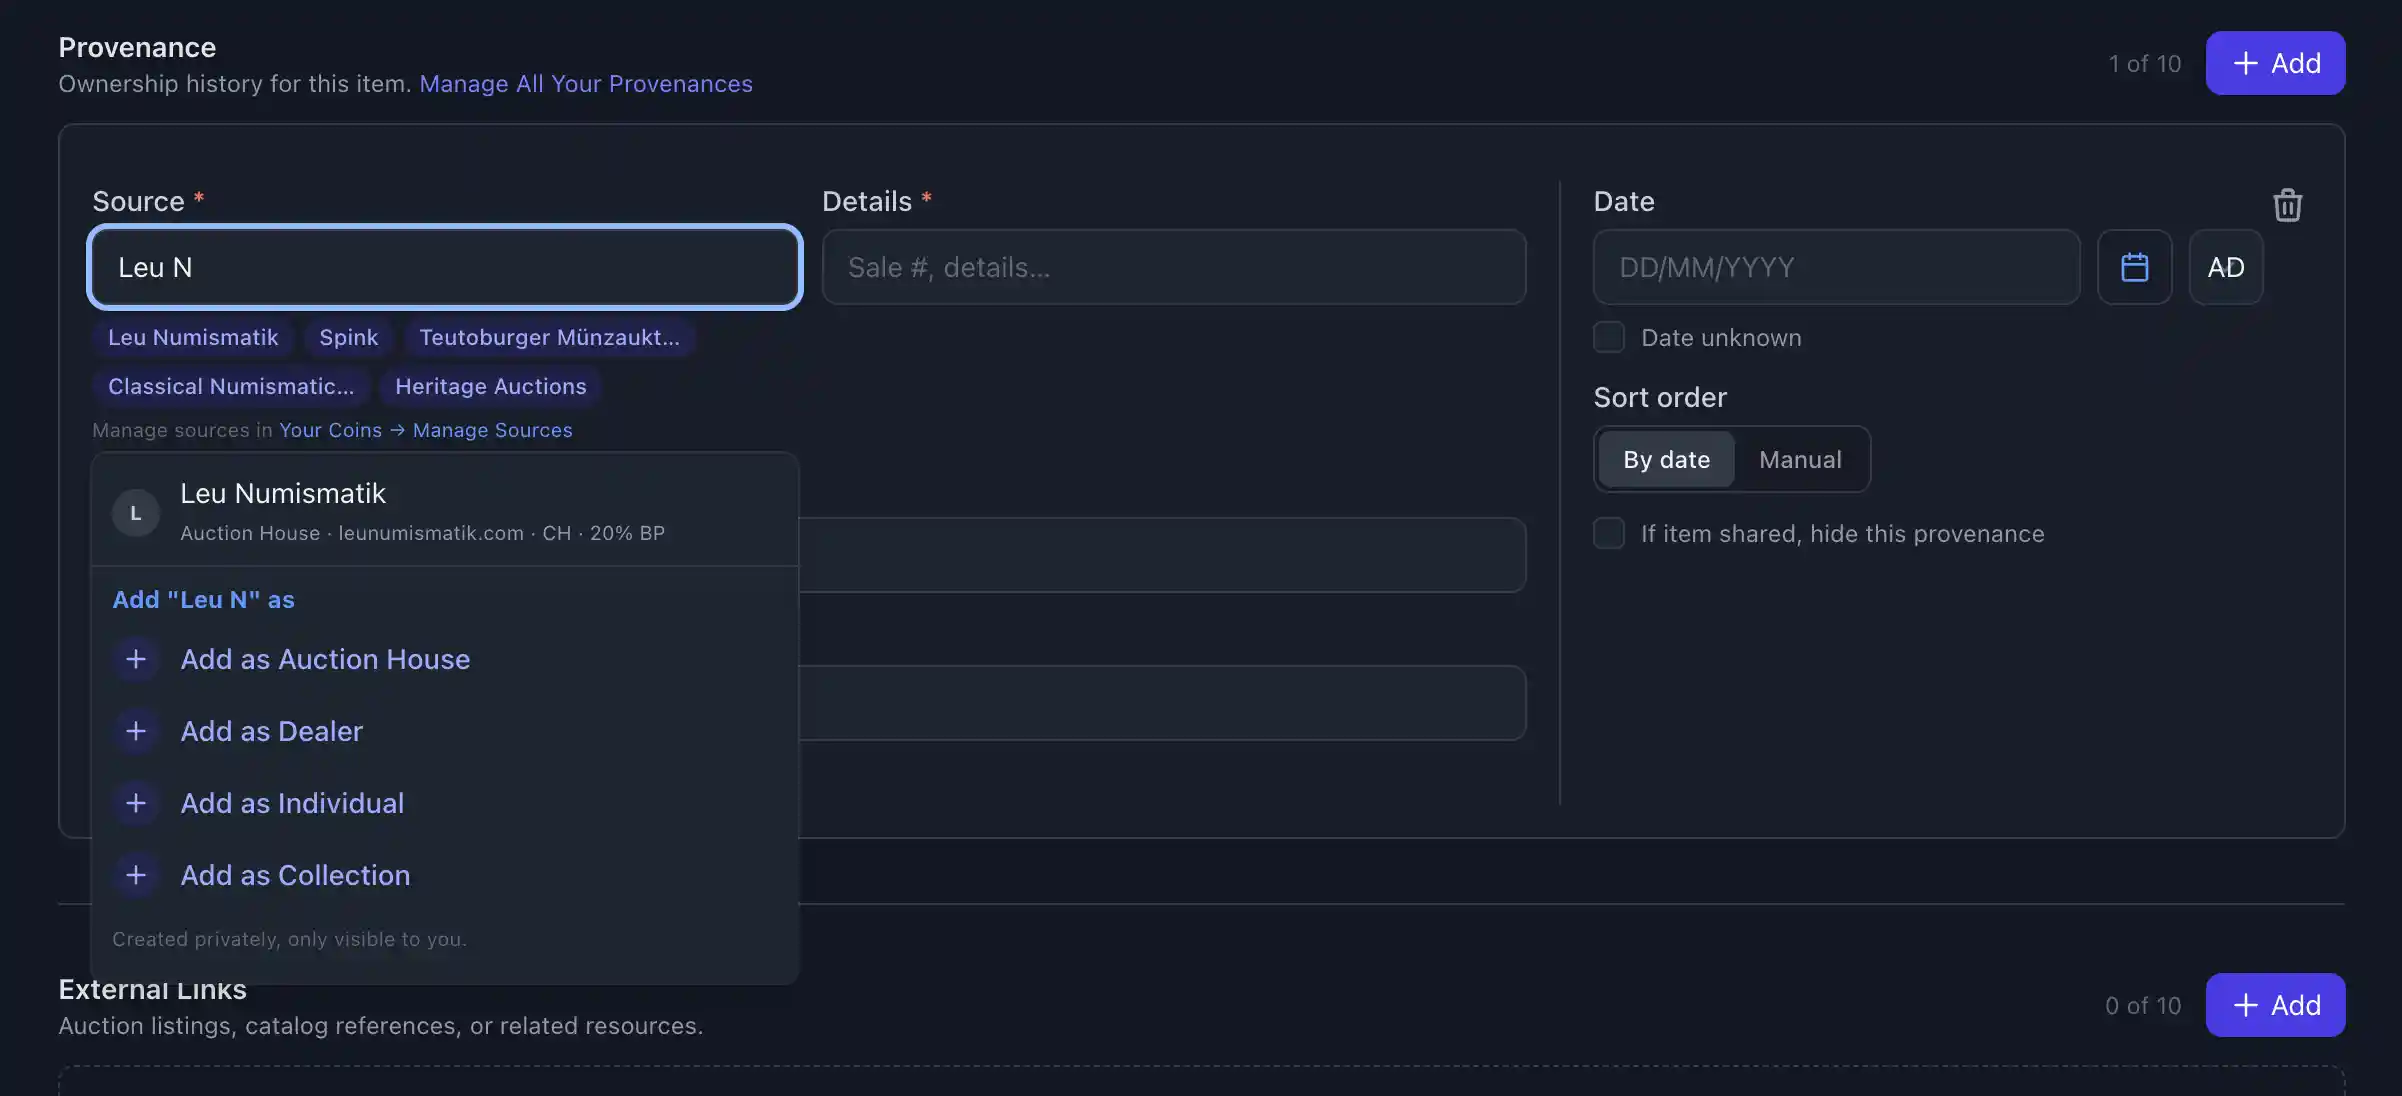Switch sort order to By date
The image size is (2402, 1096).
click(x=1666, y=459)
